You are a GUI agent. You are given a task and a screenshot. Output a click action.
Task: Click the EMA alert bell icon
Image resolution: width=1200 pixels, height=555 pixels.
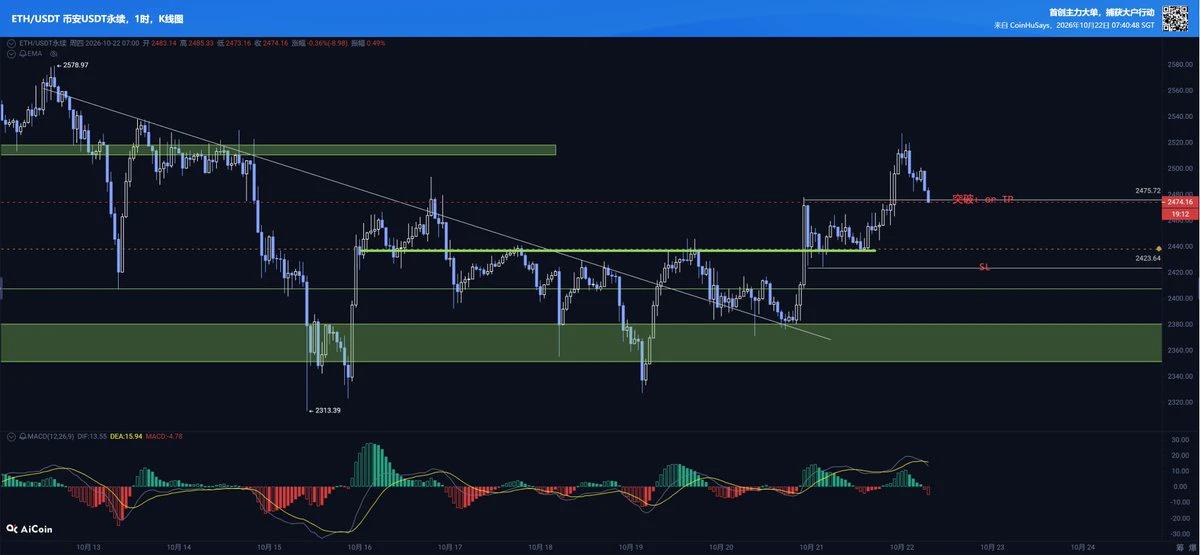point(23,54)
